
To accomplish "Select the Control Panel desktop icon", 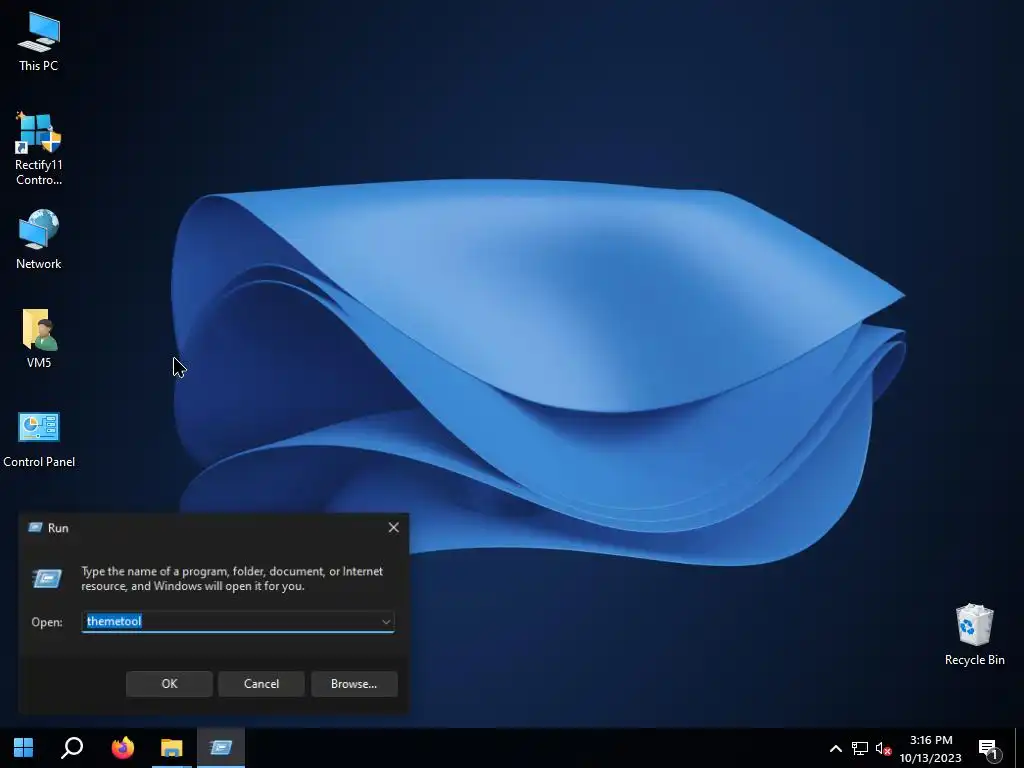I will coord(39,439).
